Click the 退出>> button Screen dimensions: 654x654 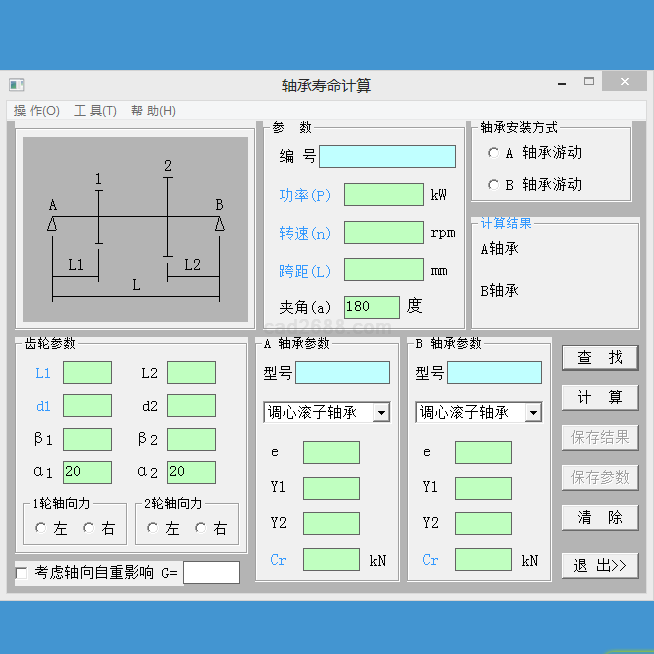coord(599,565)
